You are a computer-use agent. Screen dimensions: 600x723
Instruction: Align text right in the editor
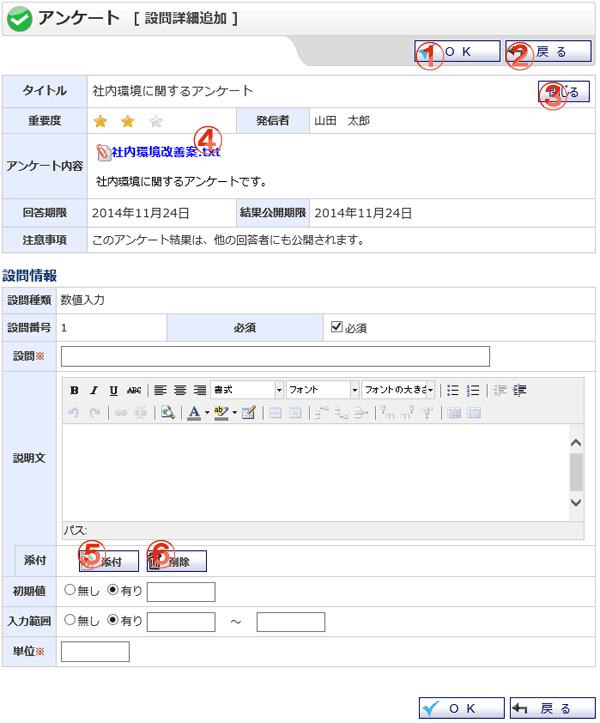click(x=200, y=391)
